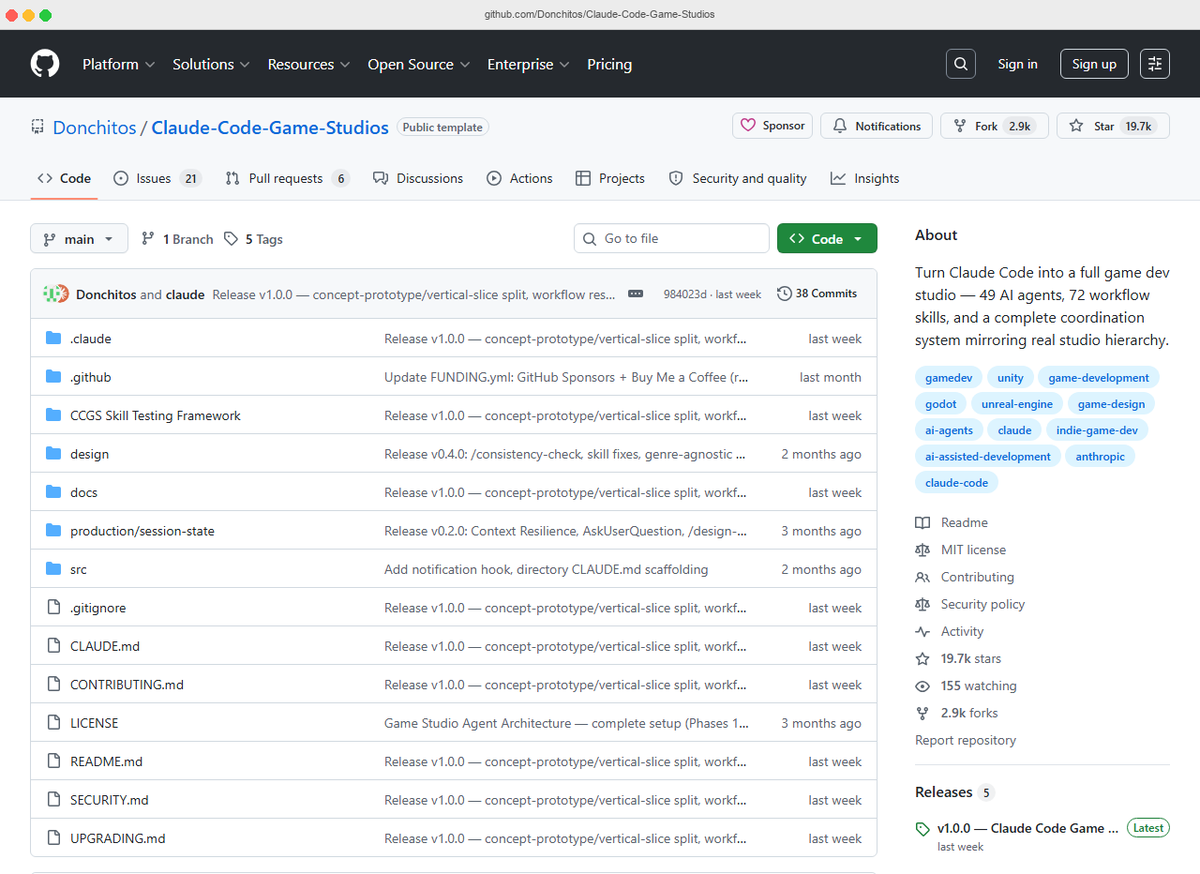Screen dimensions: 1200x874
Task: Open the Contributing link in About
Action: coord(977,577)
